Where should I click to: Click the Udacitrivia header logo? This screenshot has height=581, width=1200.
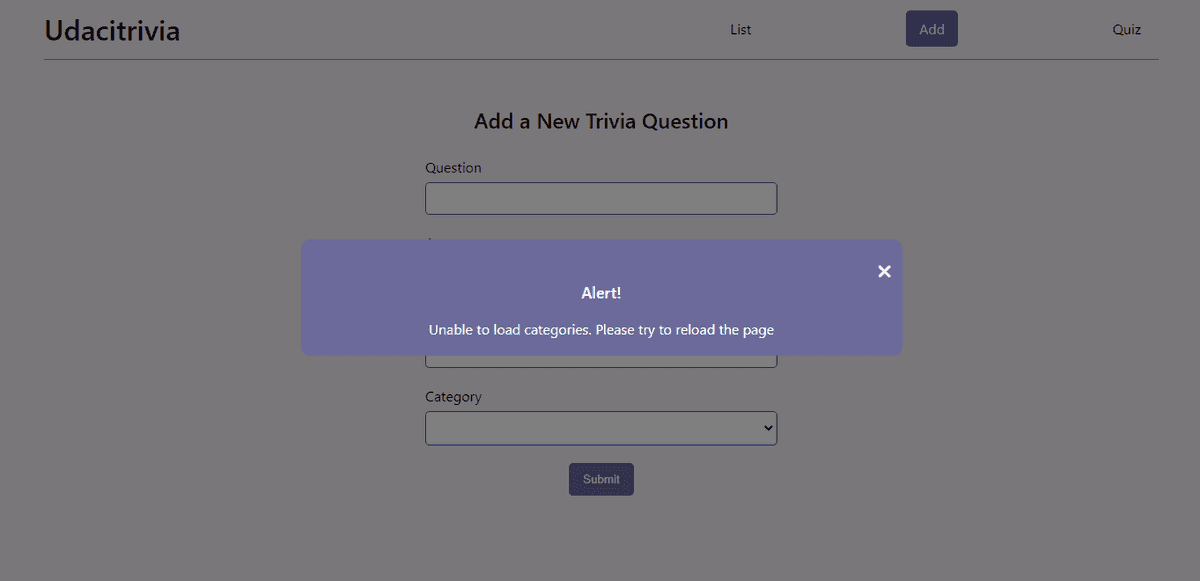(111, 31)
